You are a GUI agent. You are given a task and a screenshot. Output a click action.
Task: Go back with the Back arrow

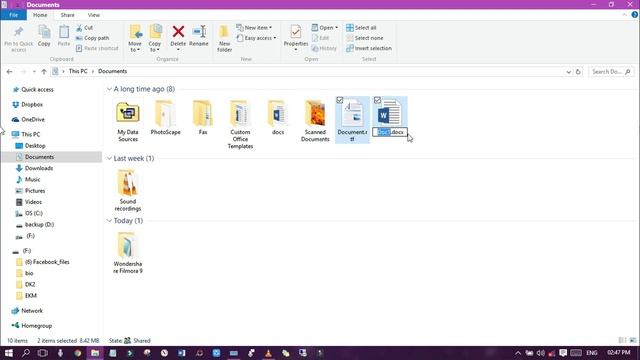(10, 71)
